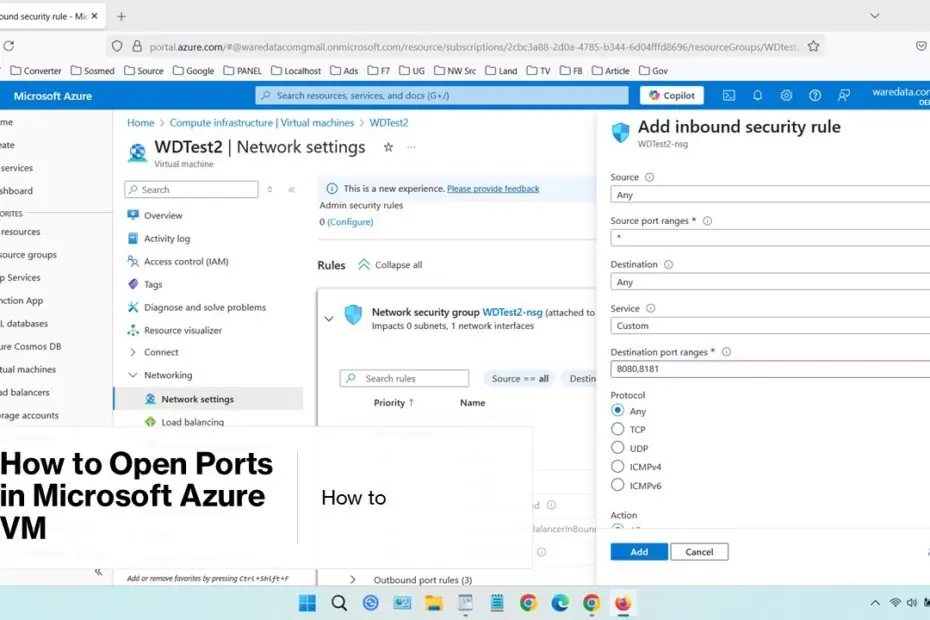The width and height of the screenshot is (930, 620).
Task: Click the Copilot button
Action: (671, 96)
